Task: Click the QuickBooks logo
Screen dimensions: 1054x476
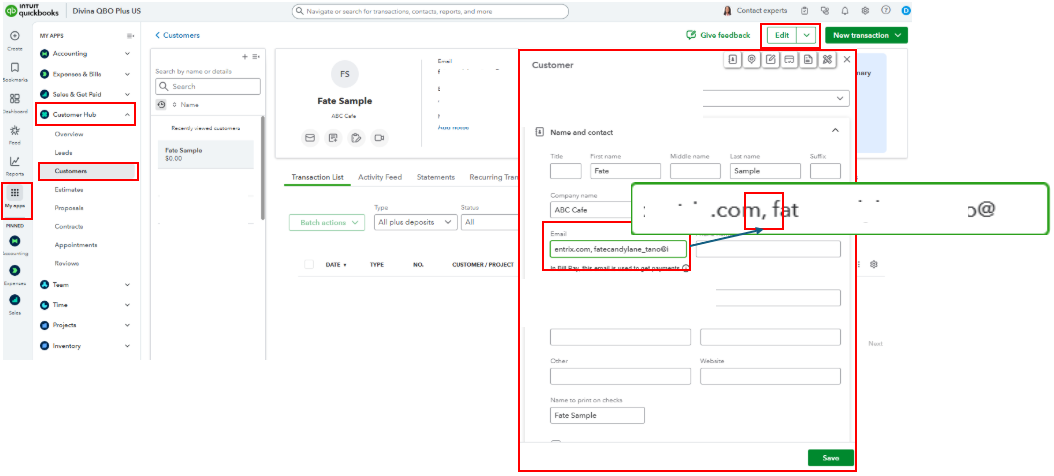Action: point(32,11)
